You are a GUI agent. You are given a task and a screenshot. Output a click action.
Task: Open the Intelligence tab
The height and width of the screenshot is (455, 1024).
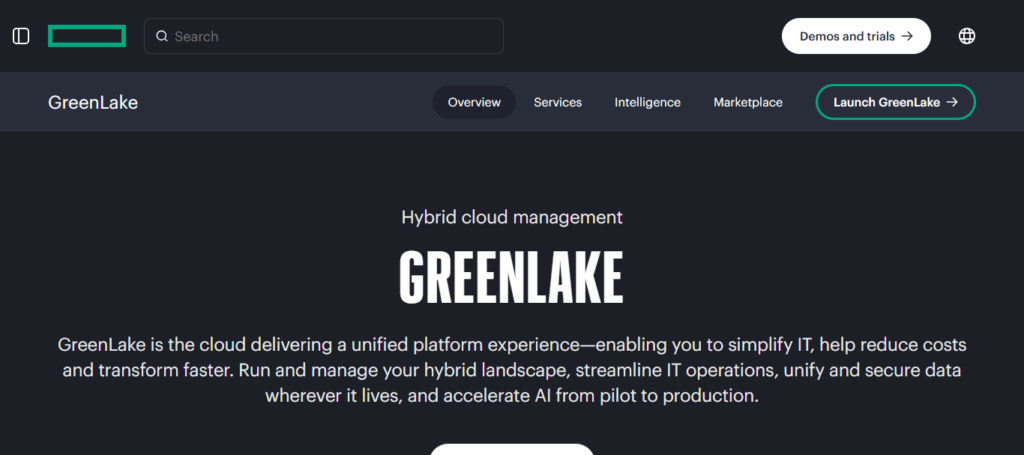click(x=647, y=102)
